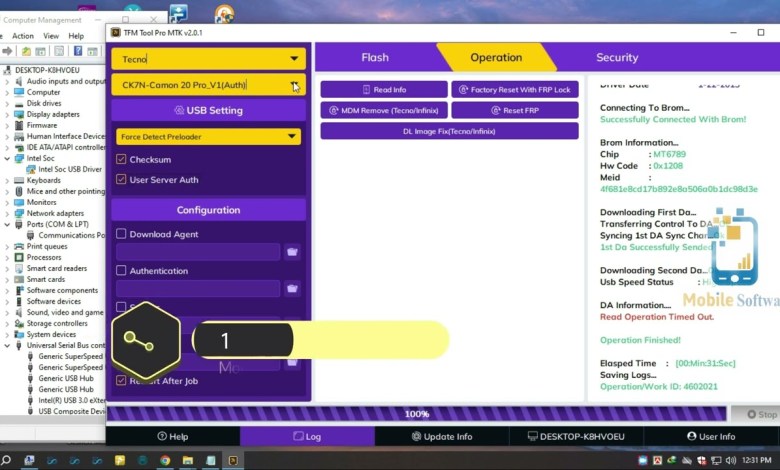Viewport: 780px width, 470px height.
Task: Switch to the Operation tab
Action: point(496,58)
